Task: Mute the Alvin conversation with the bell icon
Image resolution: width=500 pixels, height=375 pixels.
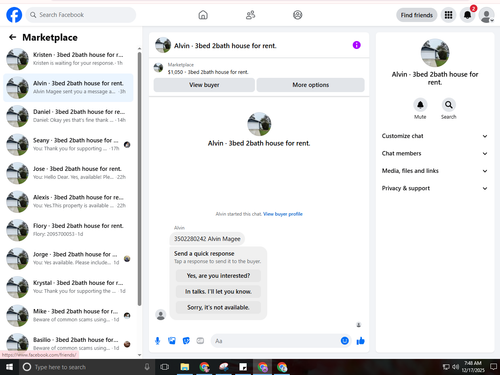Action: pos(420,105)
